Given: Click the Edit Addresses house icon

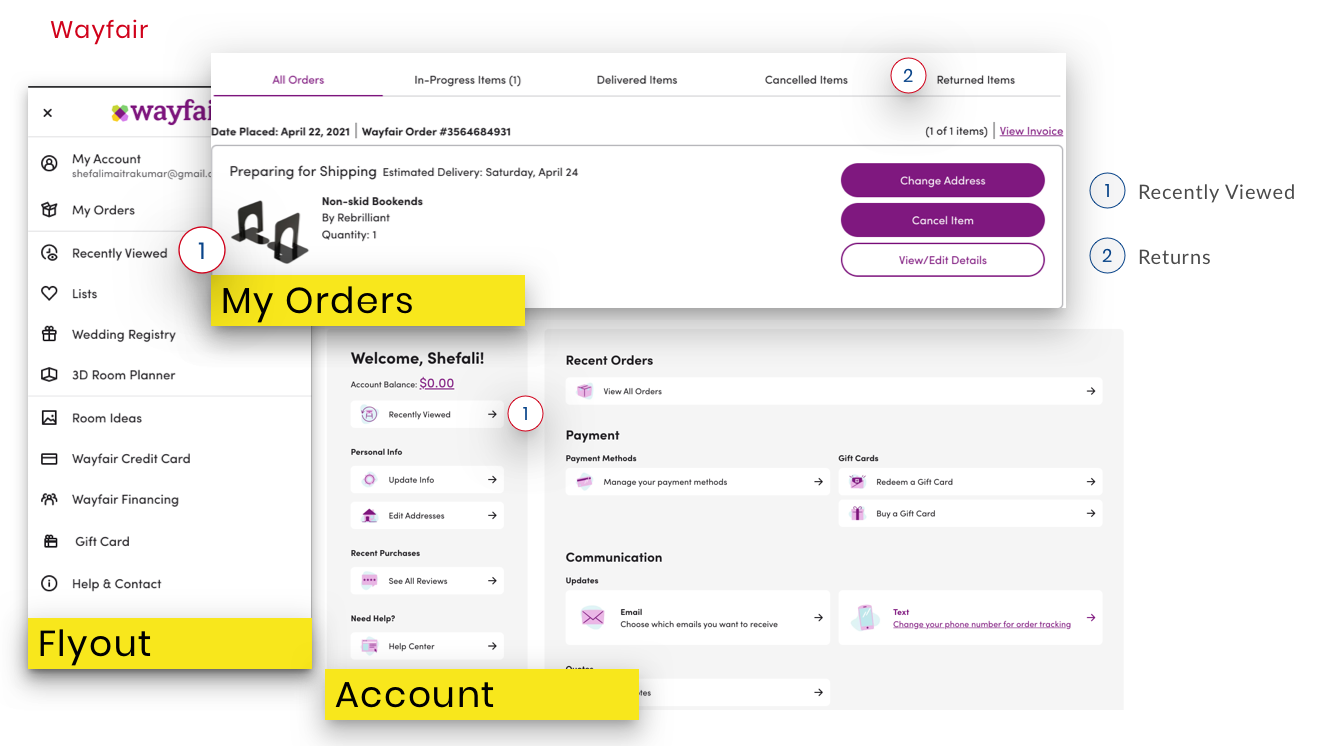Looking at the screenshot, I should (x=369, y=516).
